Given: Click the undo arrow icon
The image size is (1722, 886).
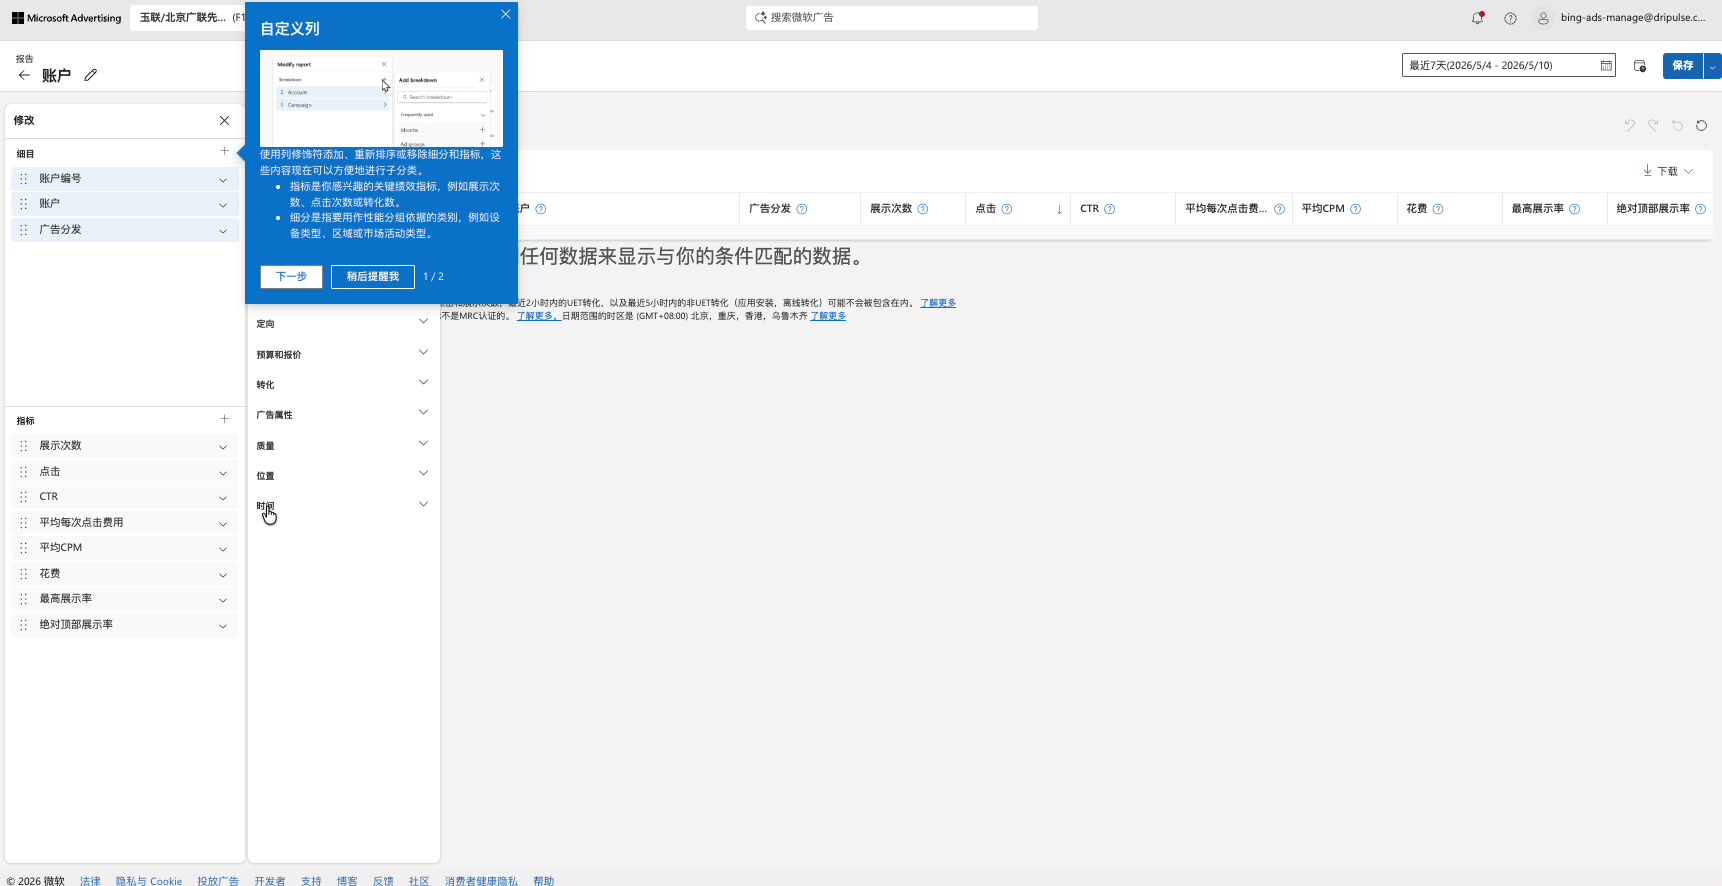Looking at the screenshot, I should 1629,125.
